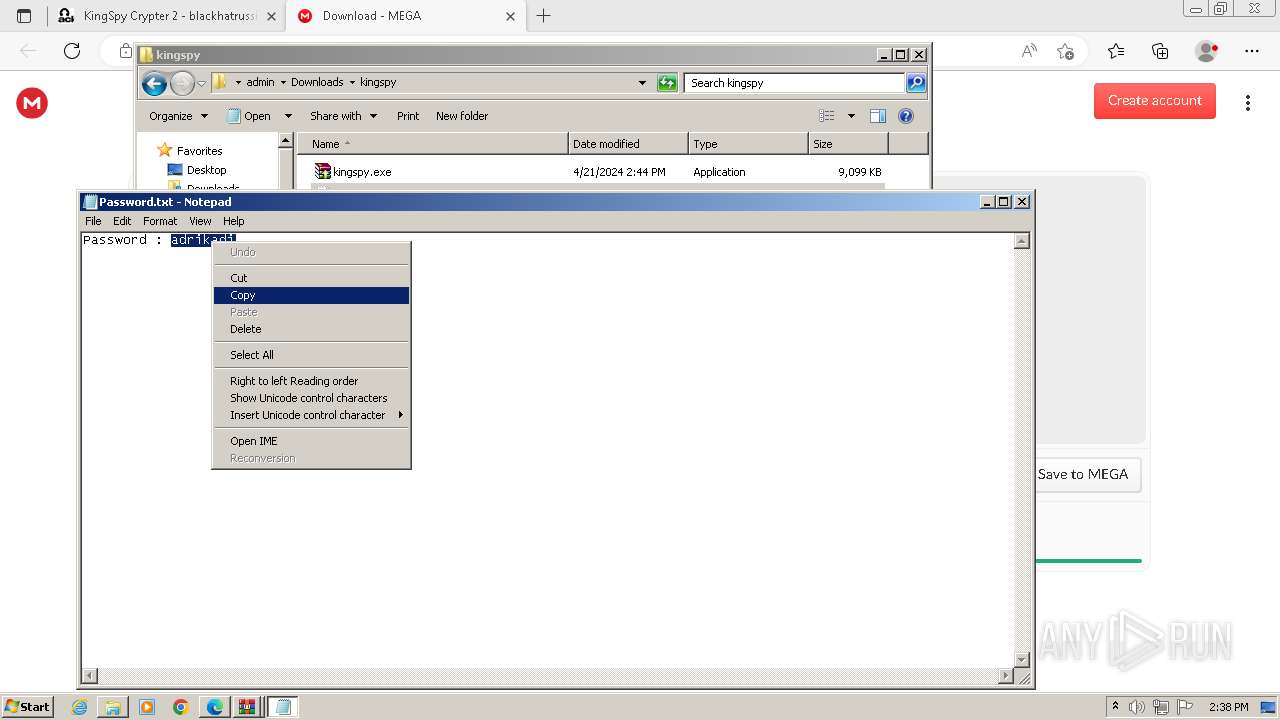This screenshot has height=720, width=1280.
Task: Click Edge profile avatar
Action: click(1207, 51)
